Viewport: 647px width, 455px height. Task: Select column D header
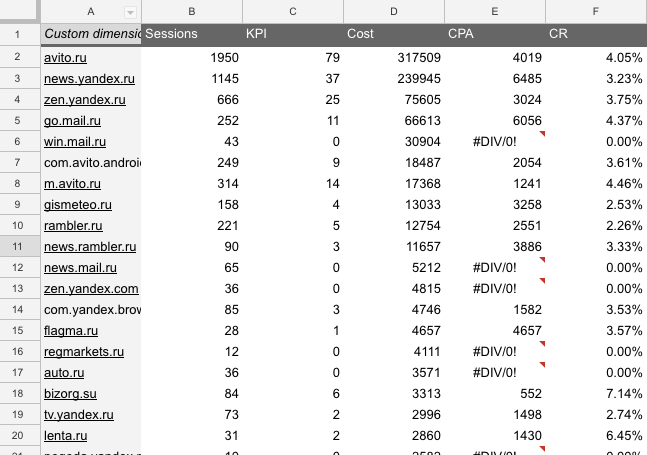[393, 11]
